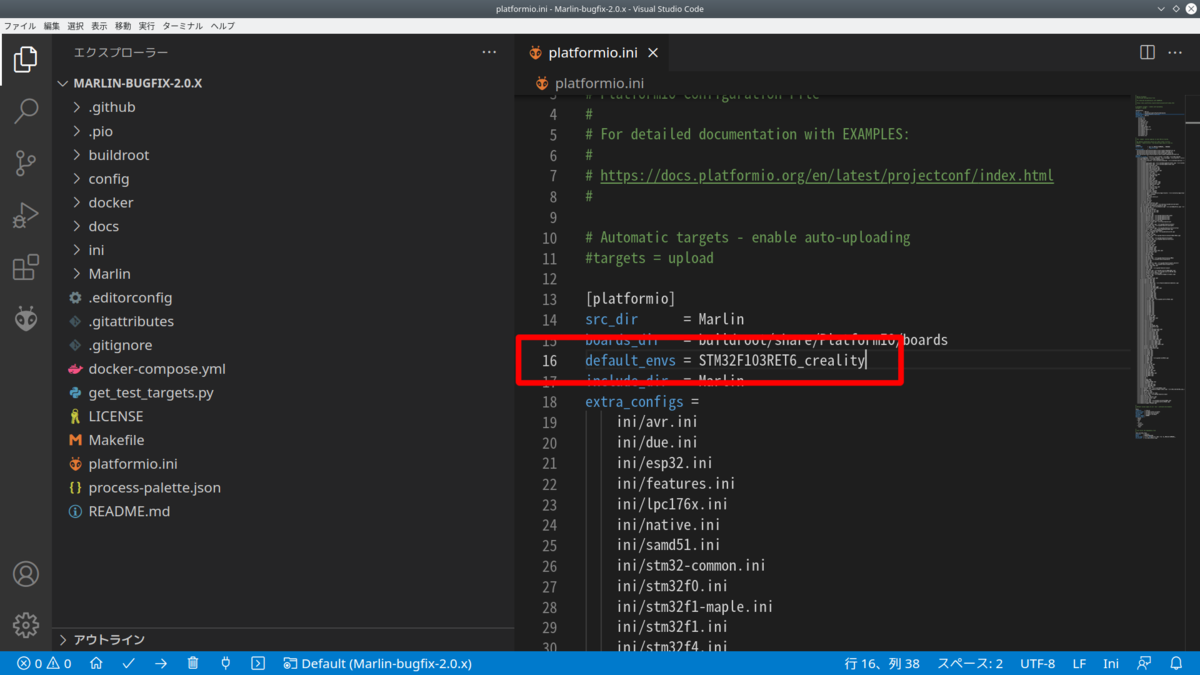Open get_test_targets.py file
The height and width of the screenshot is (675, 1200).
point(283,393)
